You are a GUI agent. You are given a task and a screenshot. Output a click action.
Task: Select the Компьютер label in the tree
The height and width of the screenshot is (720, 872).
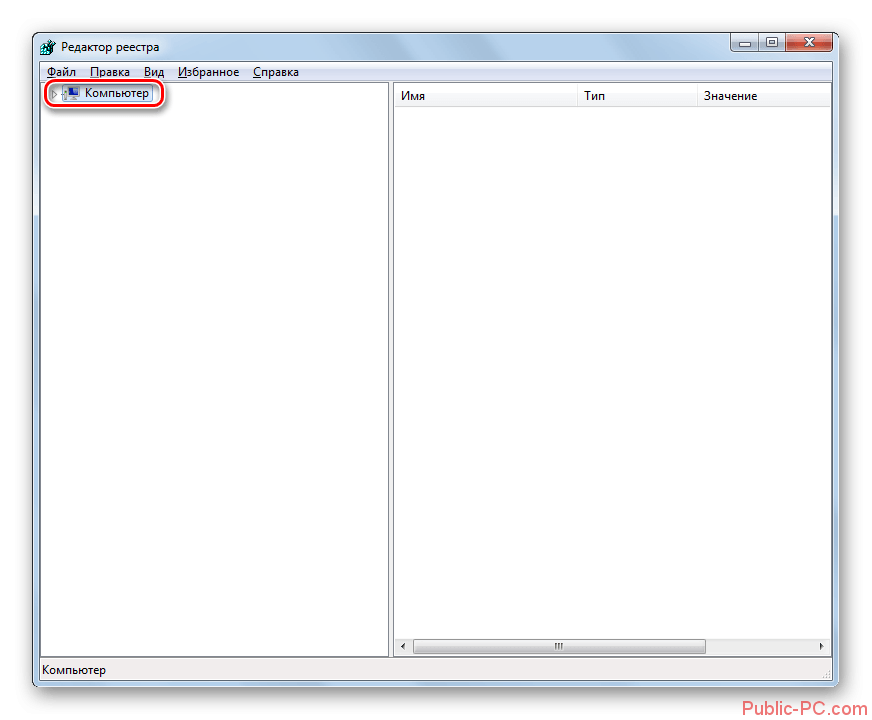(x=116, y=93)
